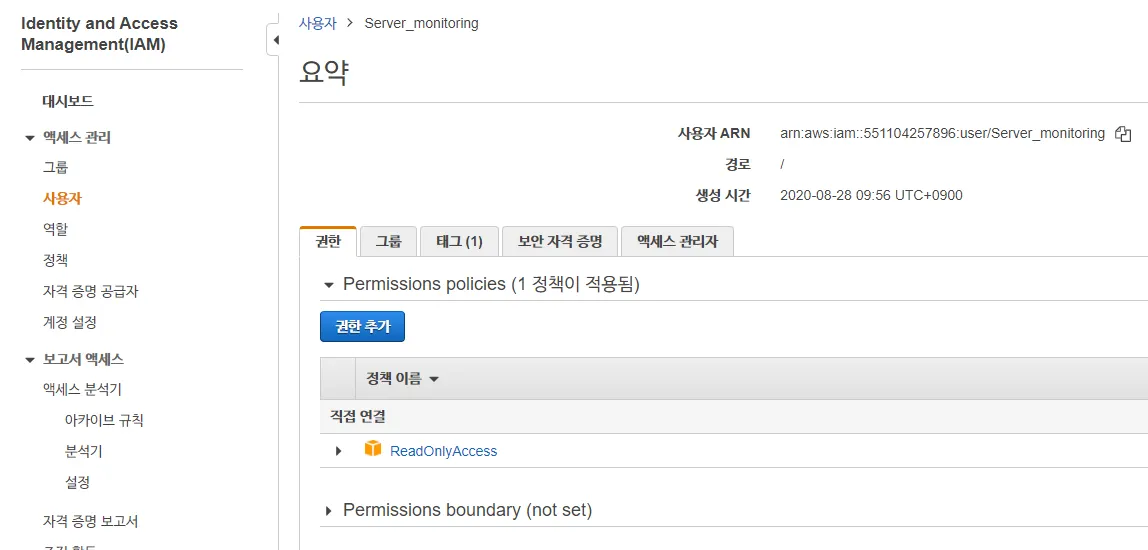Copy the user ARN to clipboard
This screenshot has width=1148, height=550.
[1123, 134]
